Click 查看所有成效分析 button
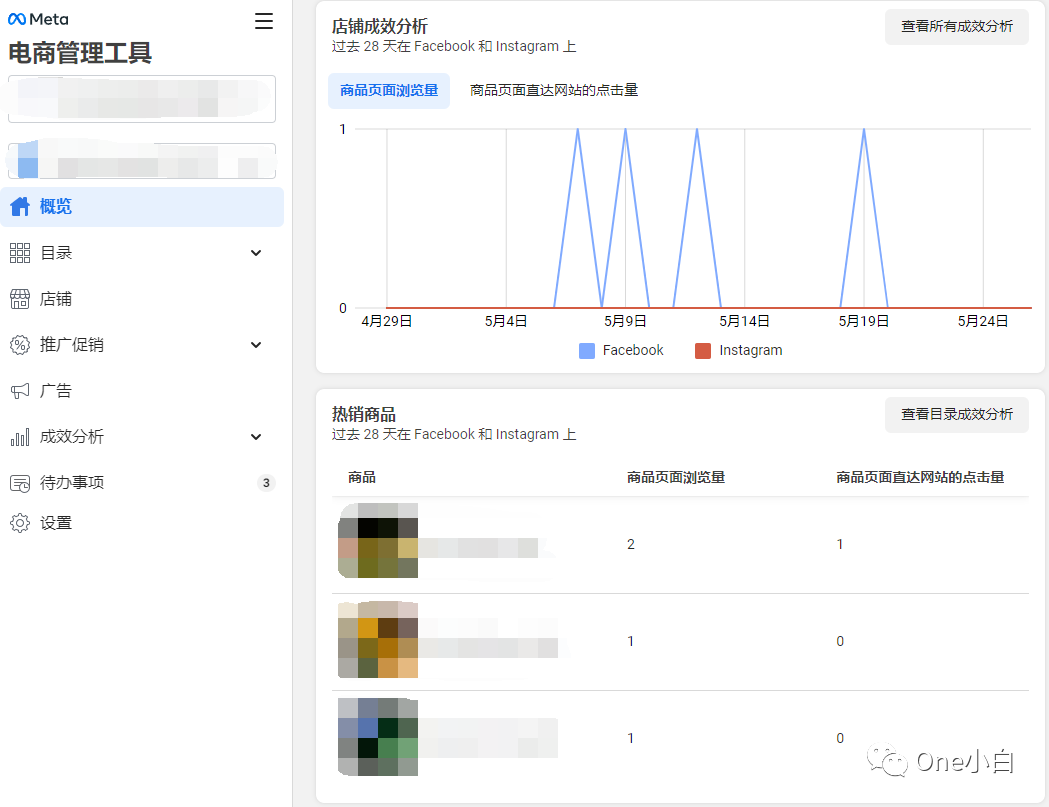Screen dimensions: 1049x807 click(956, 27)
